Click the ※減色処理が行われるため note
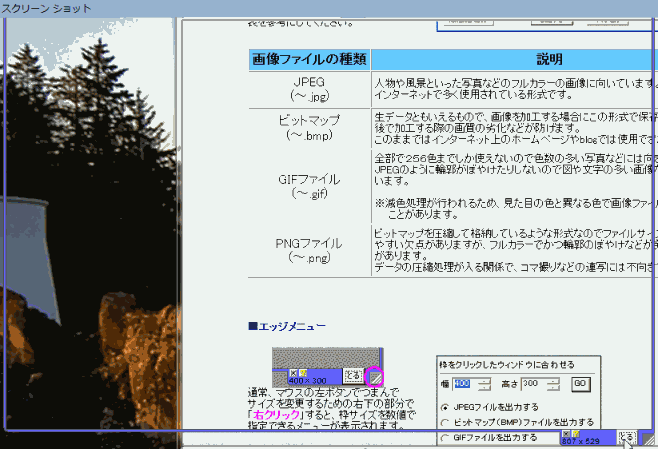Viewport: 658px width, 449px height. pos(516,209)
